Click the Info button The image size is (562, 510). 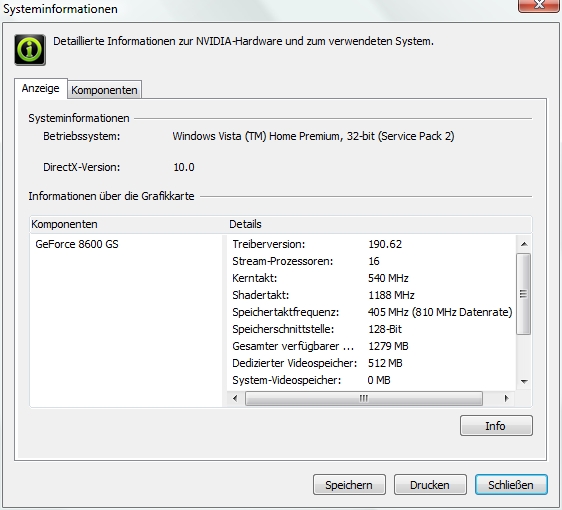point(496,426)
